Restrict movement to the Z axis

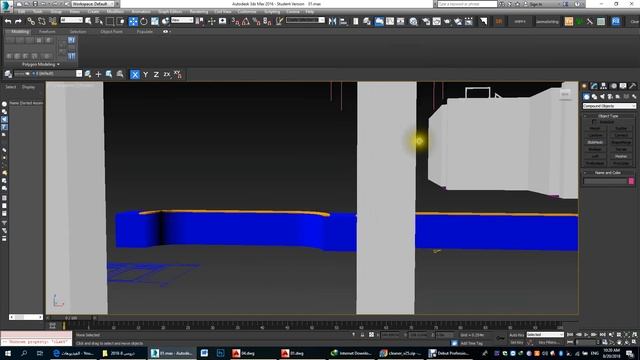[156, 74]
